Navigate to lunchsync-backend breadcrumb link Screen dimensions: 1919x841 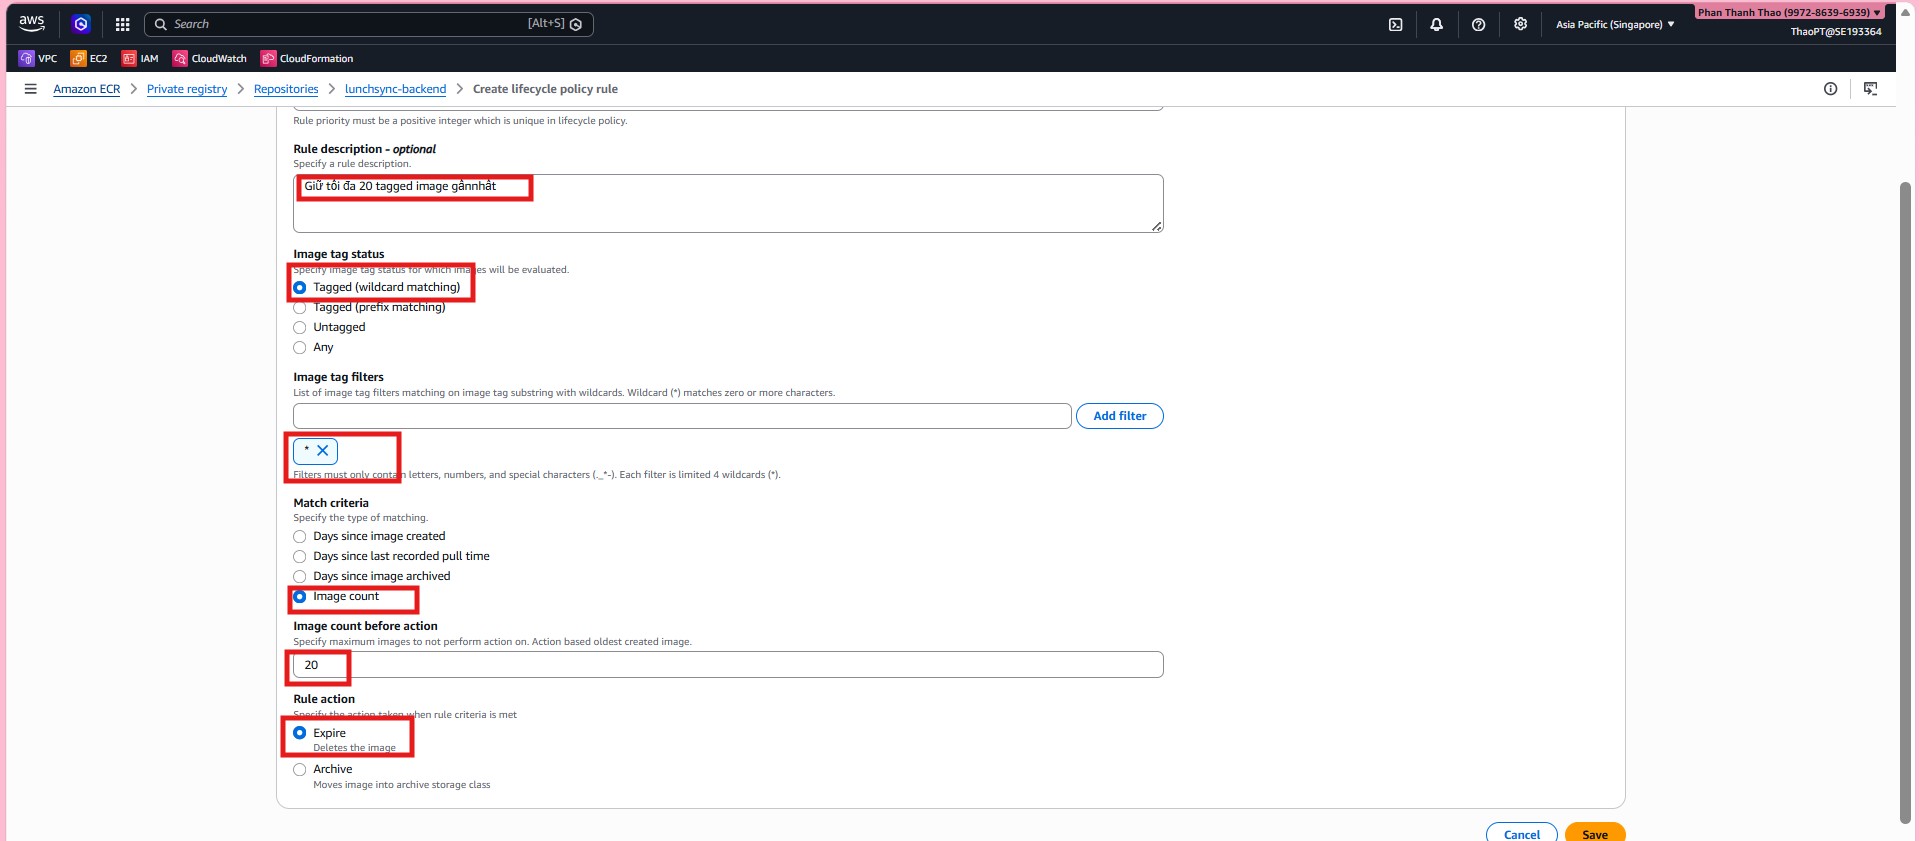(x=395, y=89)
